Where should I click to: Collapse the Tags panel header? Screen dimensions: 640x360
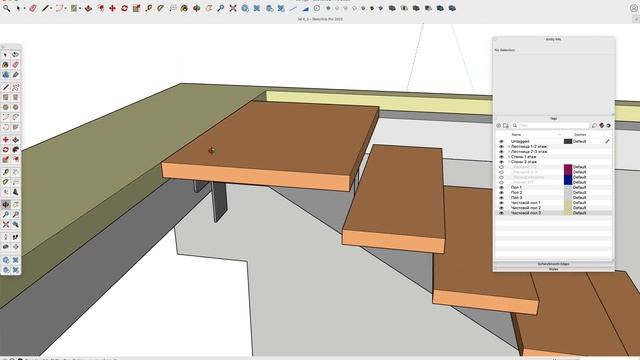tap(553, 118)
